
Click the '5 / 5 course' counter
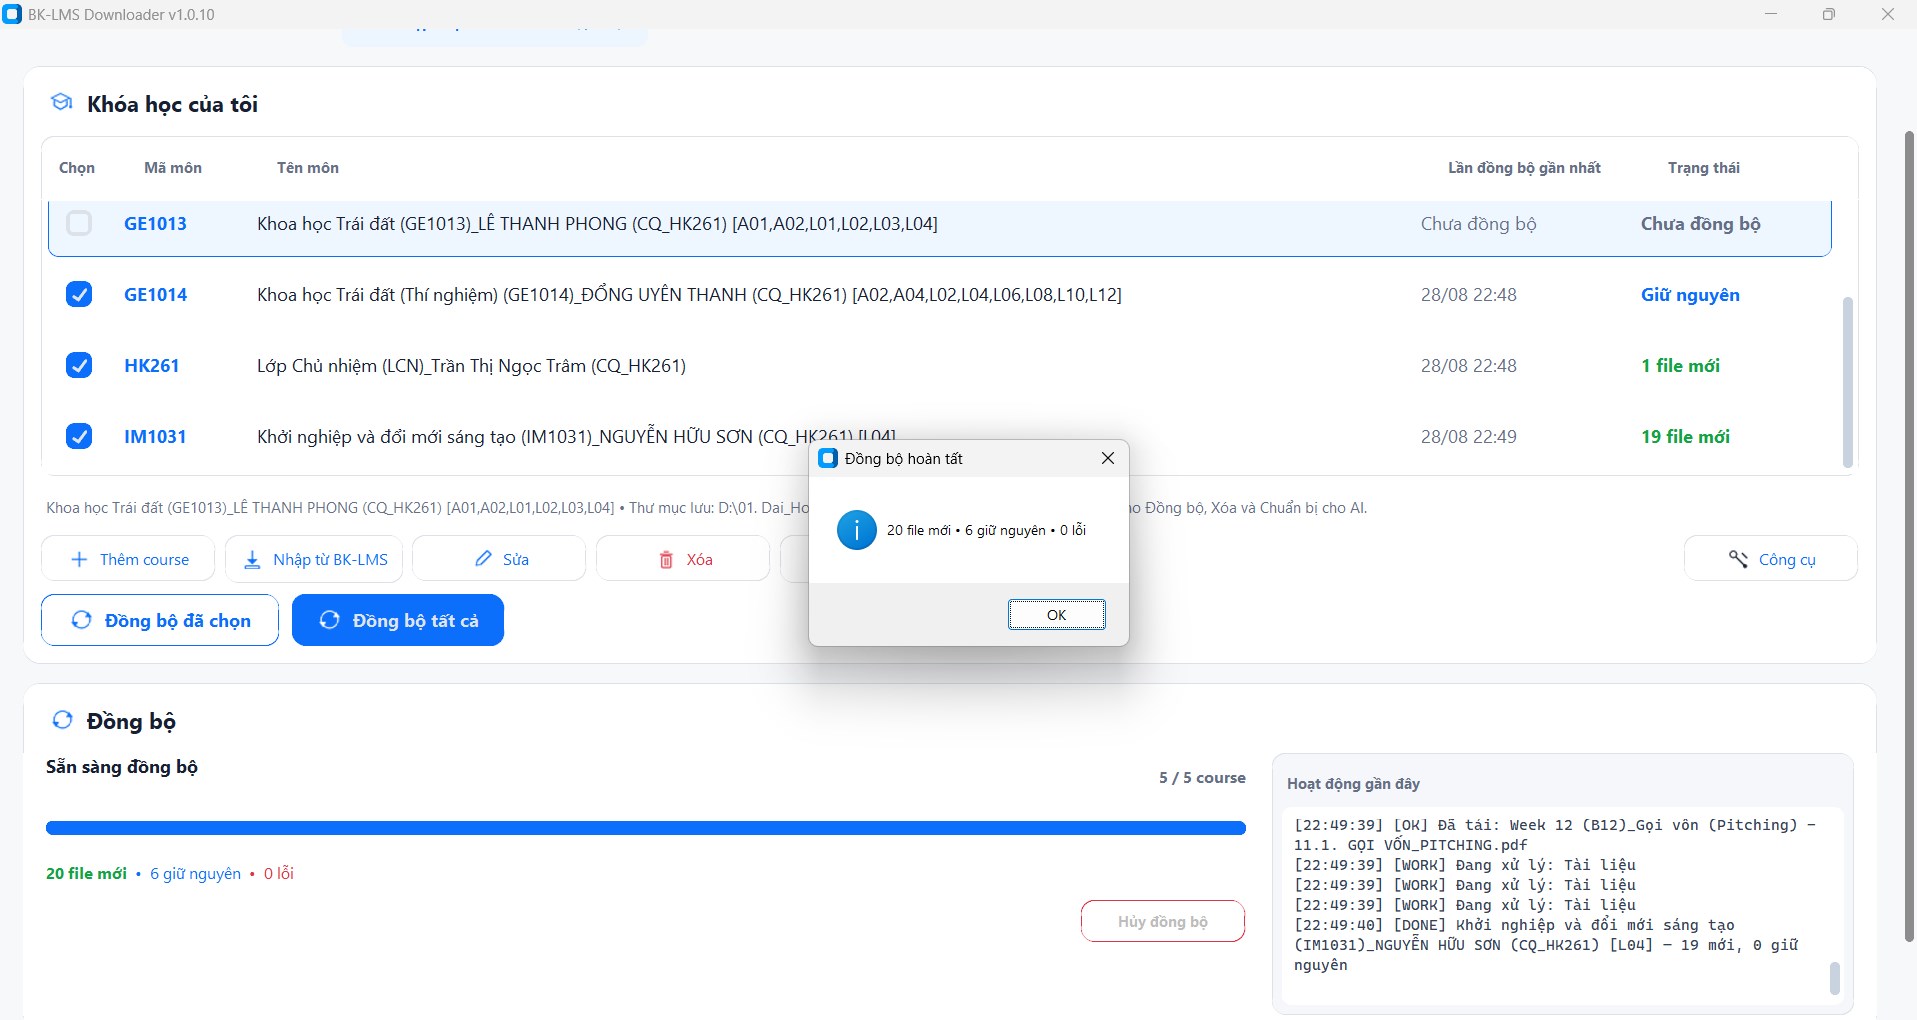pyautogui.click(x=1202, y=777)
